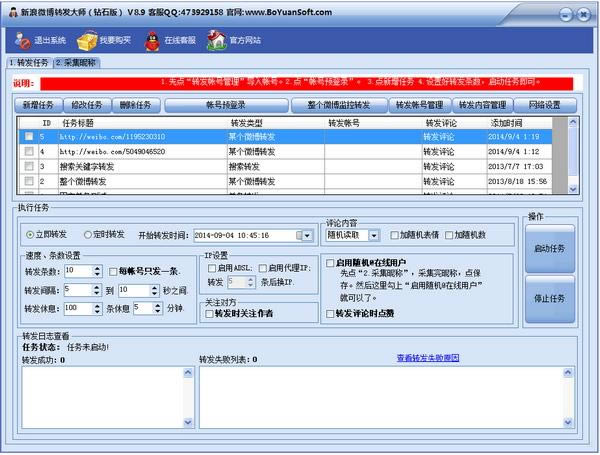The height and width of the screenshot is (455, 600).
Task: Click the 转发间隔 maximum value spinner
Action: [154, 290]
